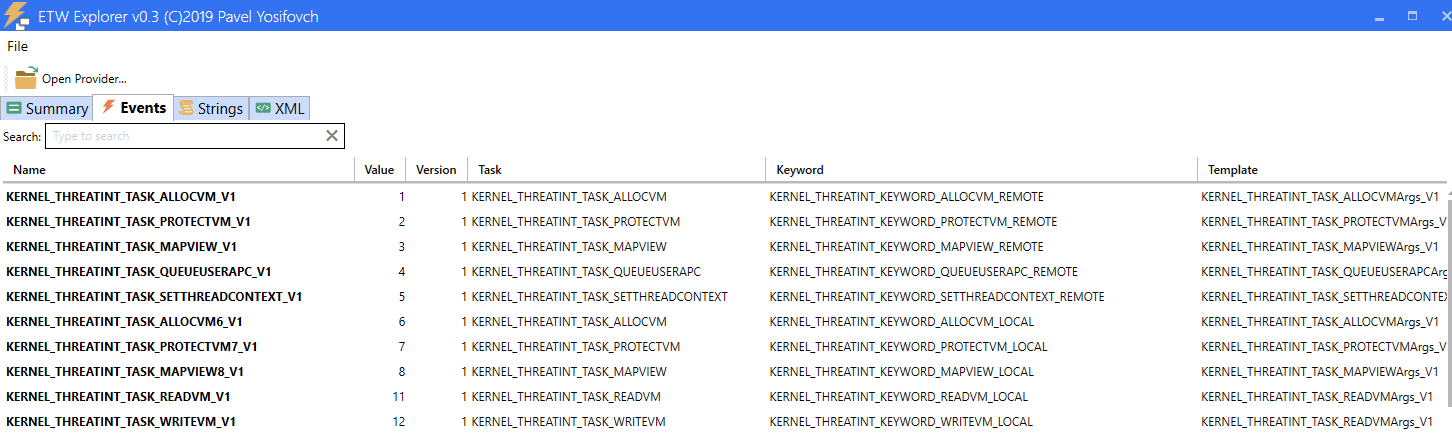The height and width of the screenshot is (434, 1452).
Task: Sort by the Template column header
Action: pos(1232,170)
